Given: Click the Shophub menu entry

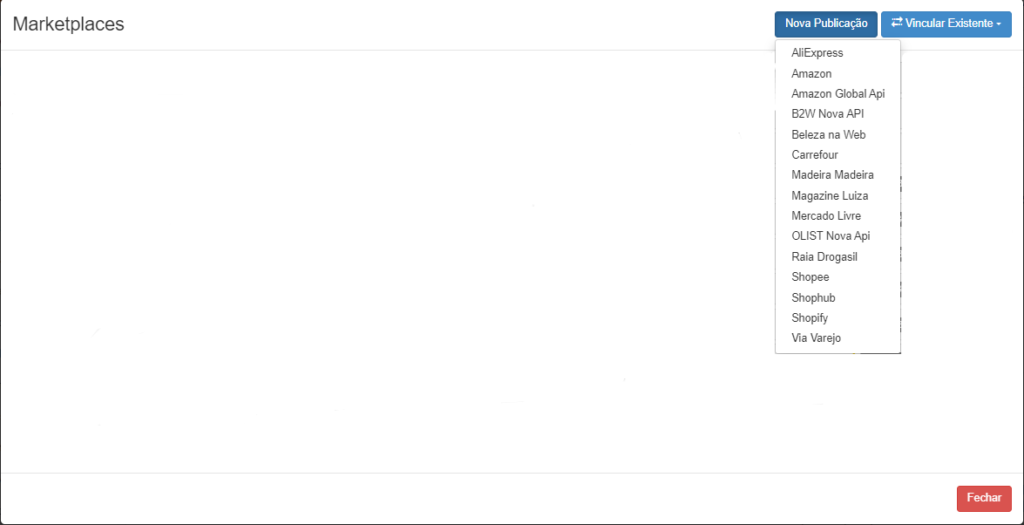Looking at the screenshot, I should (x=813, y=298).
